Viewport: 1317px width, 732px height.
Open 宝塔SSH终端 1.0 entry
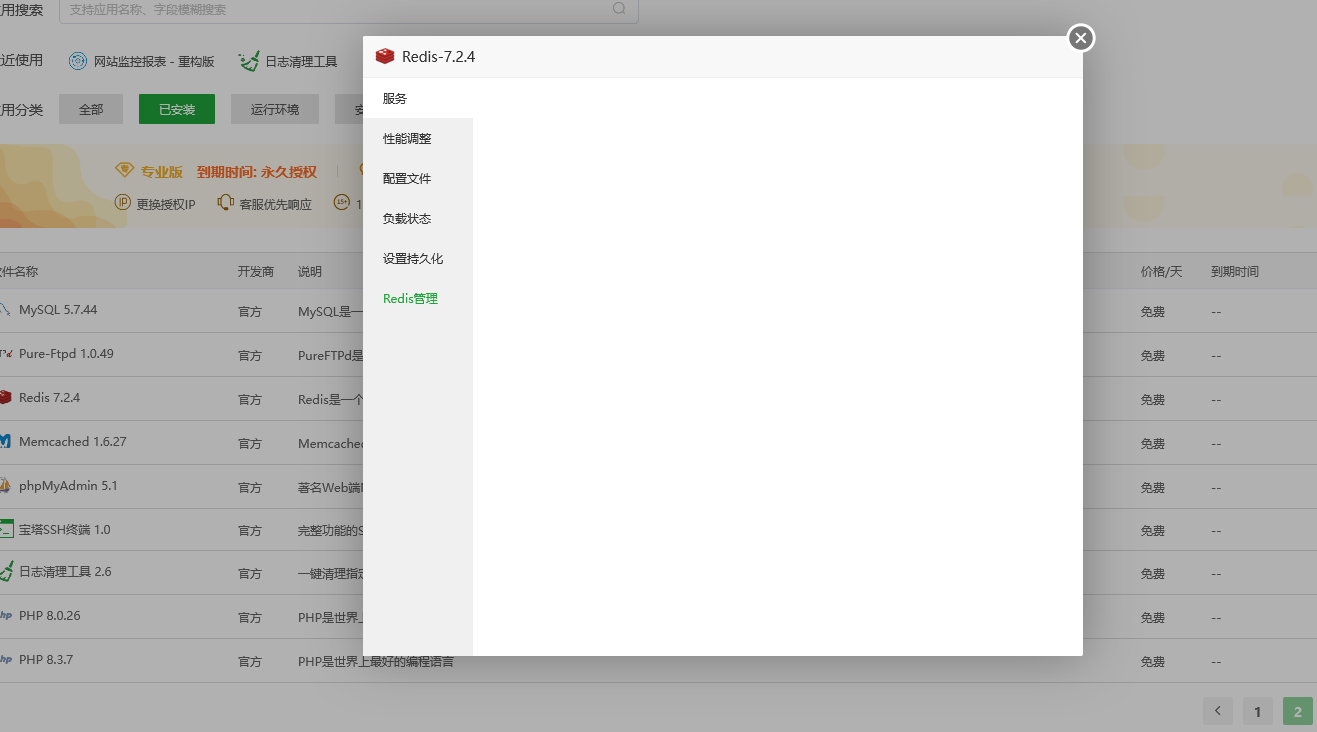pyautogui.click(x=65, y=530)
